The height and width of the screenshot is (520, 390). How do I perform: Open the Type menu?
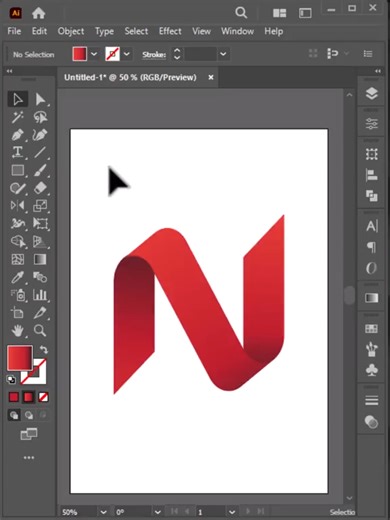104,31
